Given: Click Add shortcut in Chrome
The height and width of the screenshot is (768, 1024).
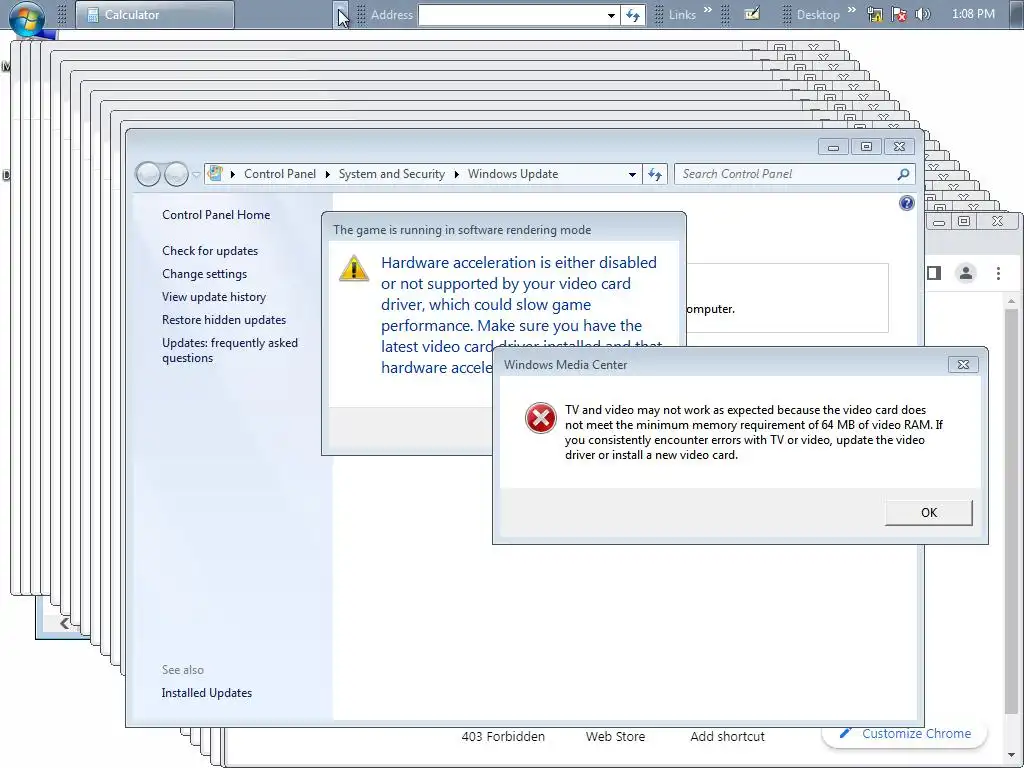Looking at the screenshot, I should [728, 737].
